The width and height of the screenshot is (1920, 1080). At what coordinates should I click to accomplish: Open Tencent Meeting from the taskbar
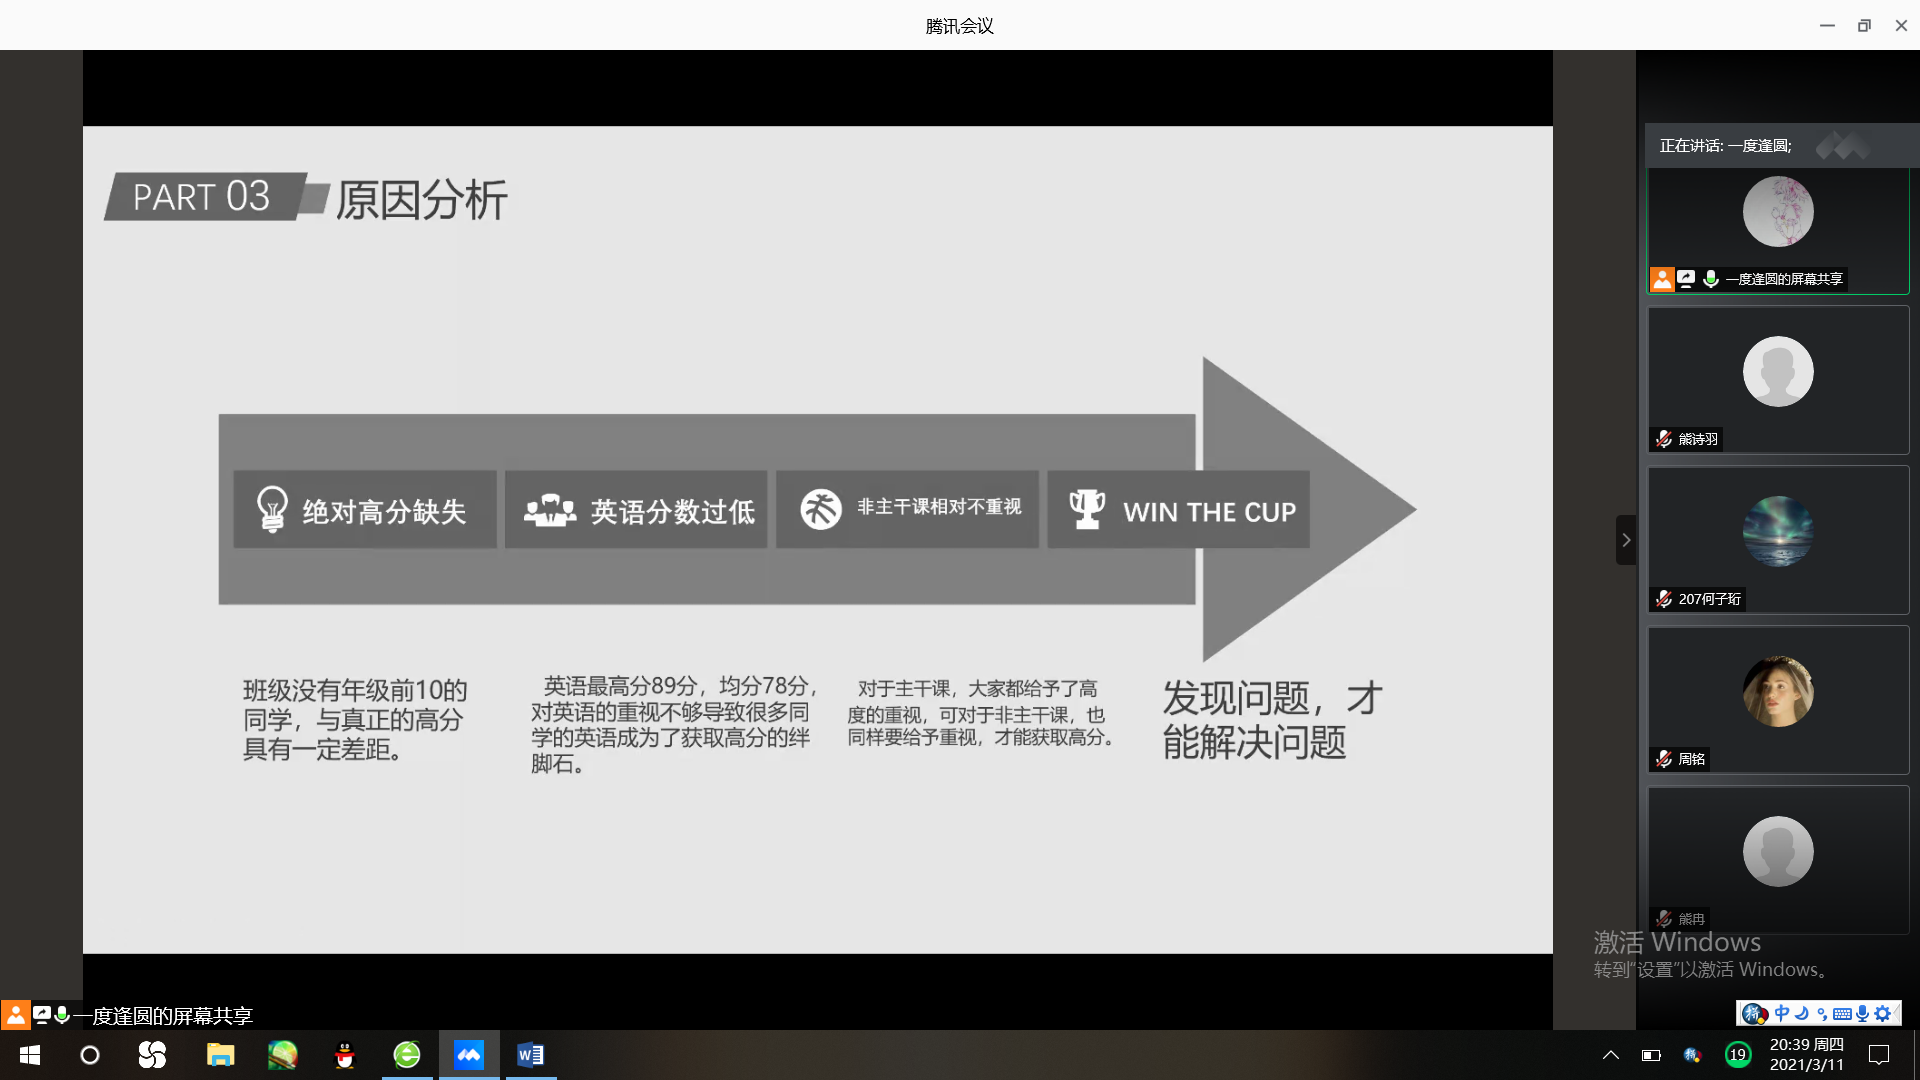coord(469,1055)
